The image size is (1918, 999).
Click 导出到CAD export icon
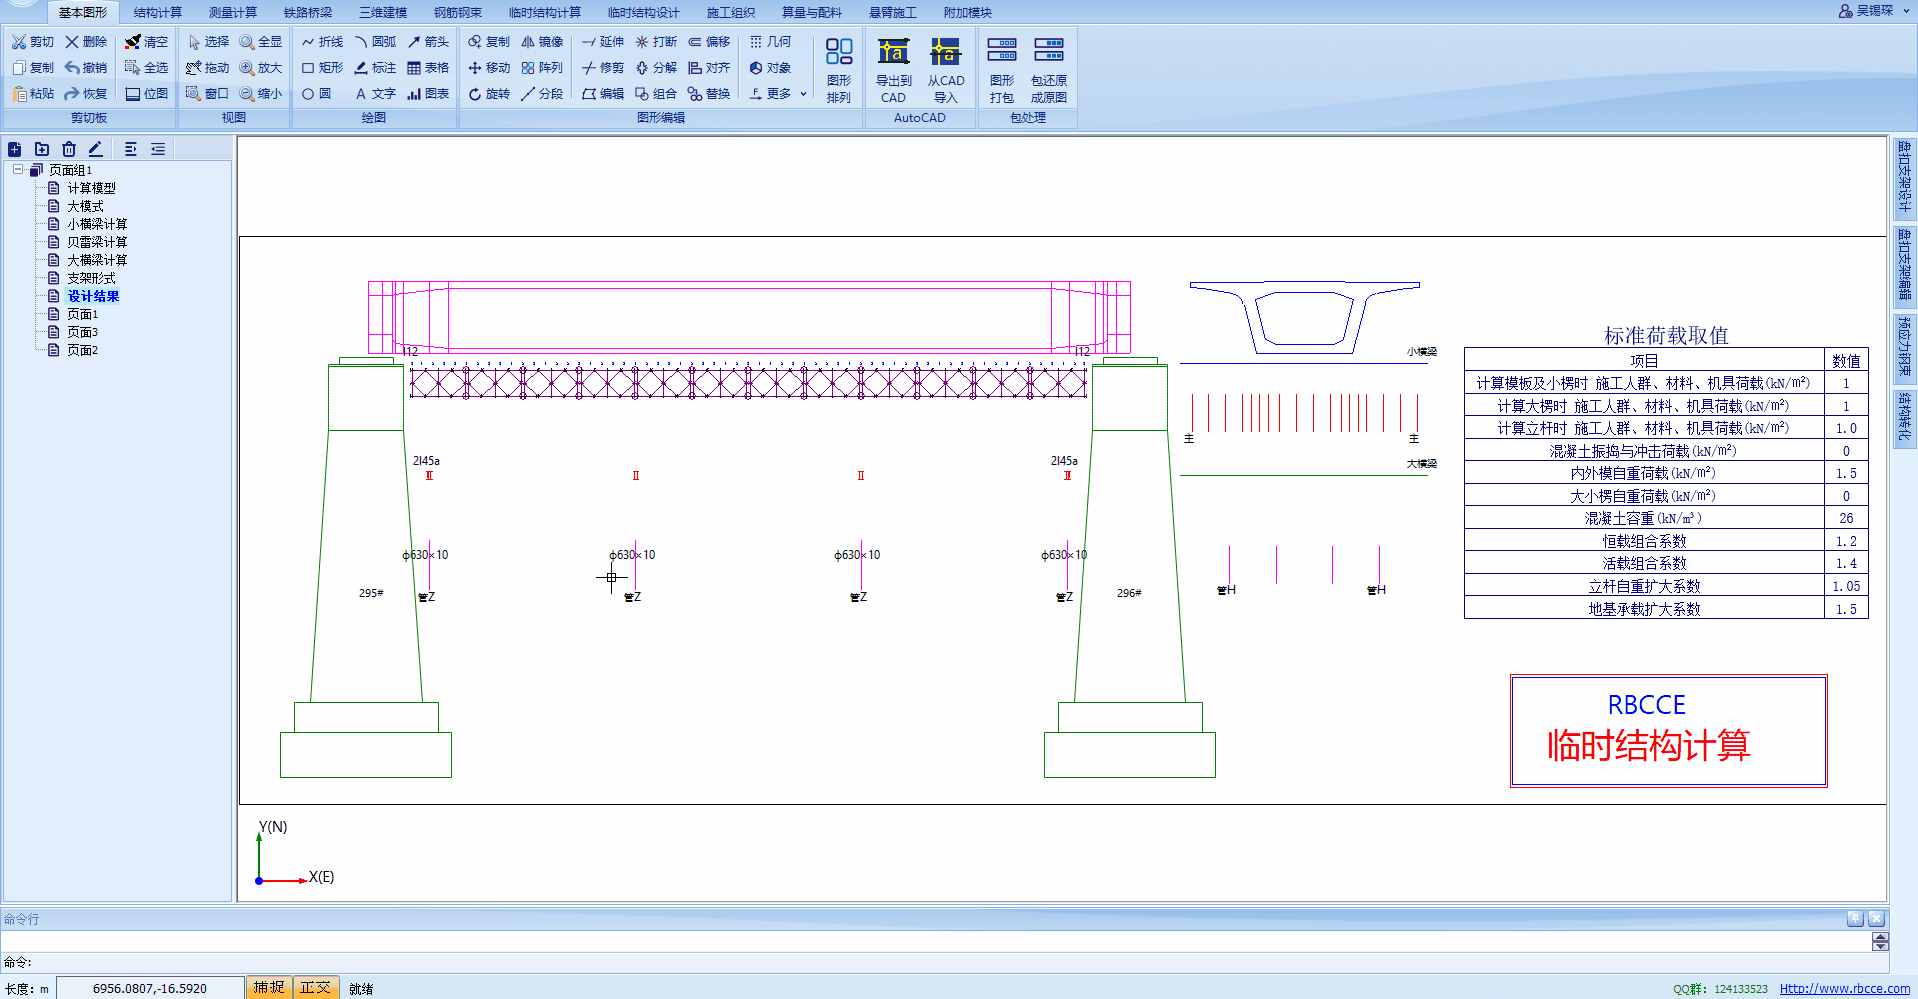pyautogui.click(x=893, y=68)
